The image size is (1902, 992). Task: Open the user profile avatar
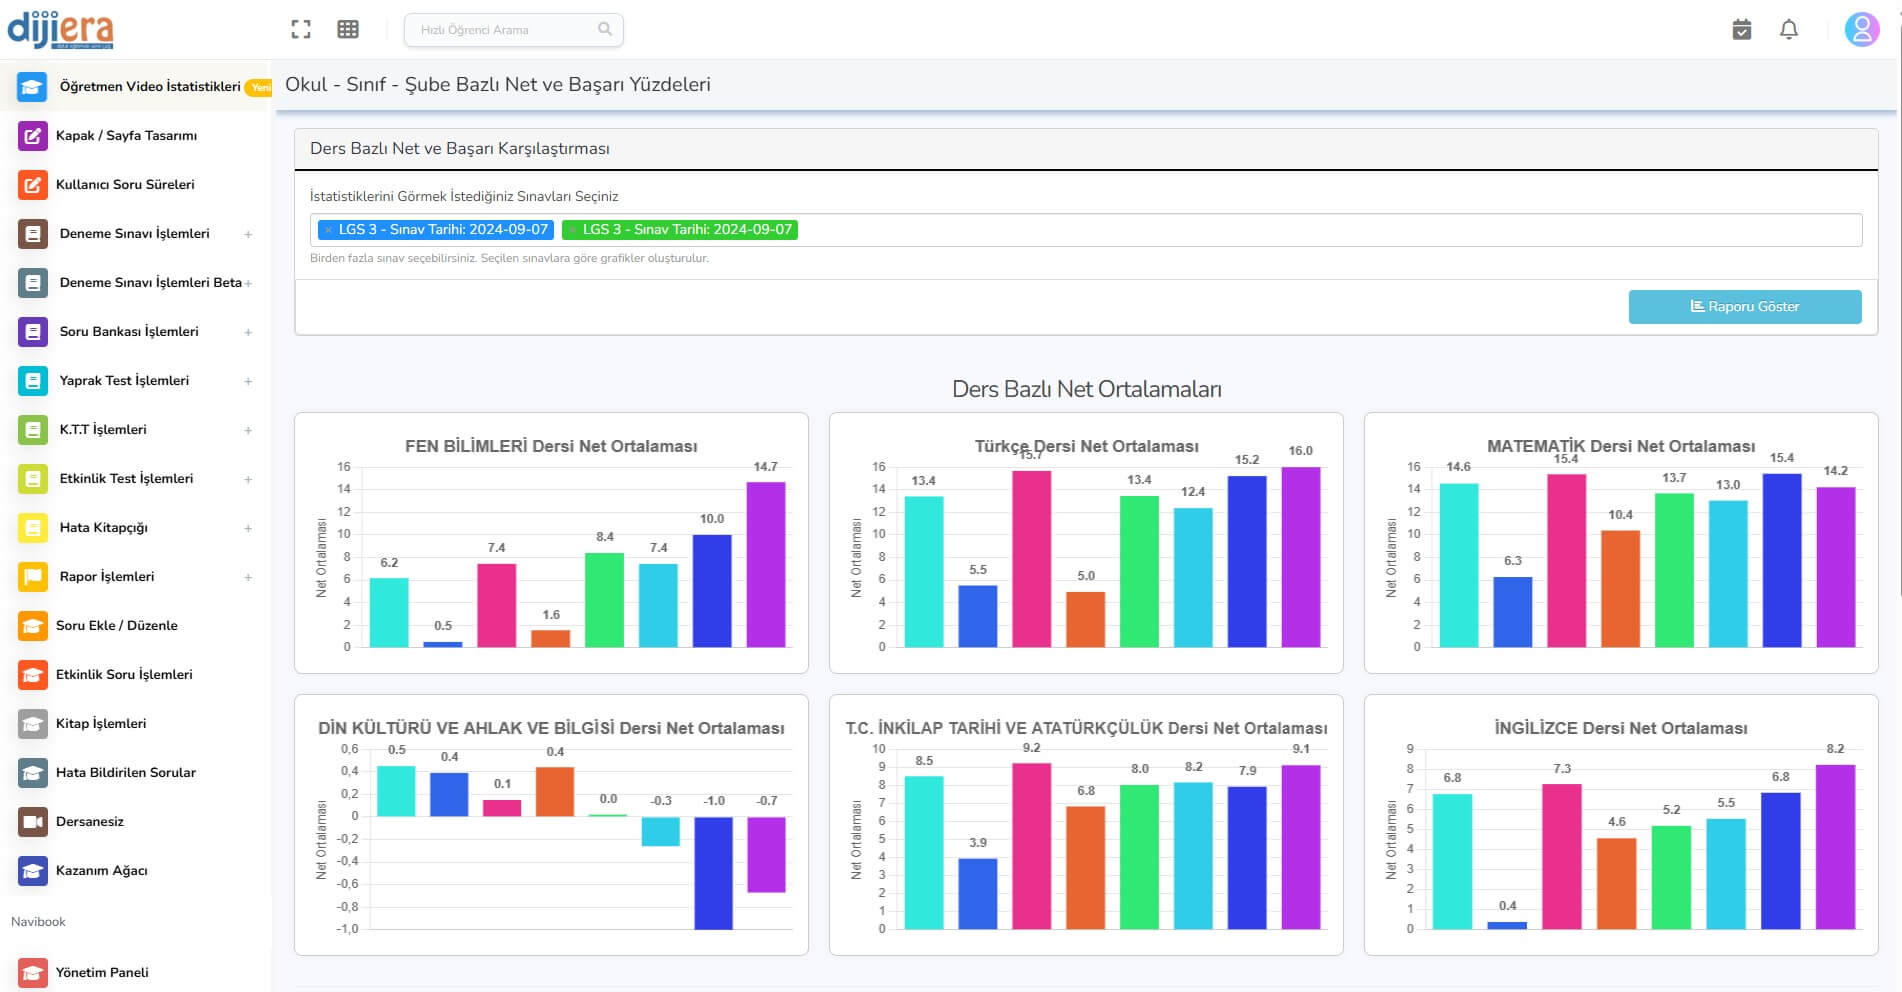tap(1861, 30)
